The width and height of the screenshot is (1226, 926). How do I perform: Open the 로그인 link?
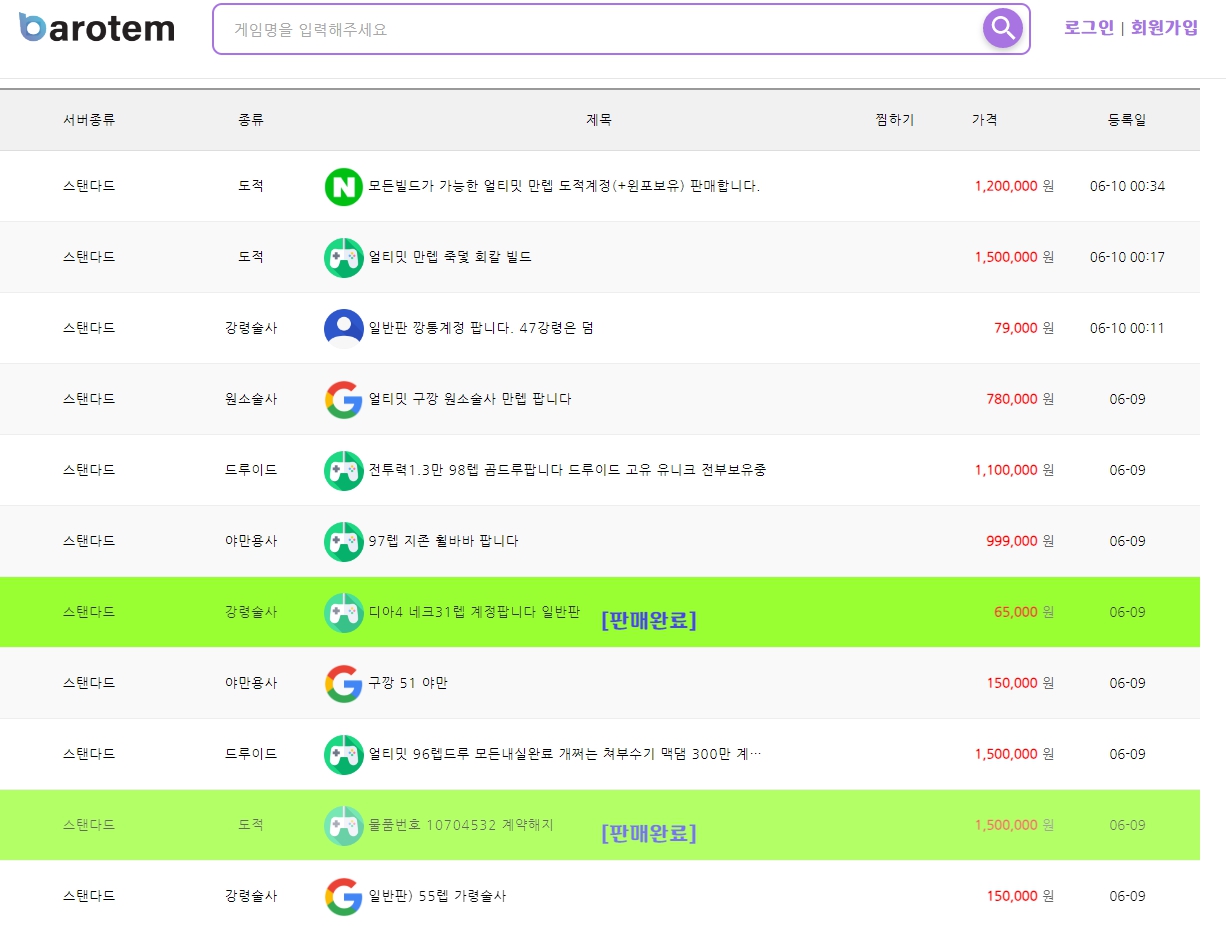click(1087, 28)
